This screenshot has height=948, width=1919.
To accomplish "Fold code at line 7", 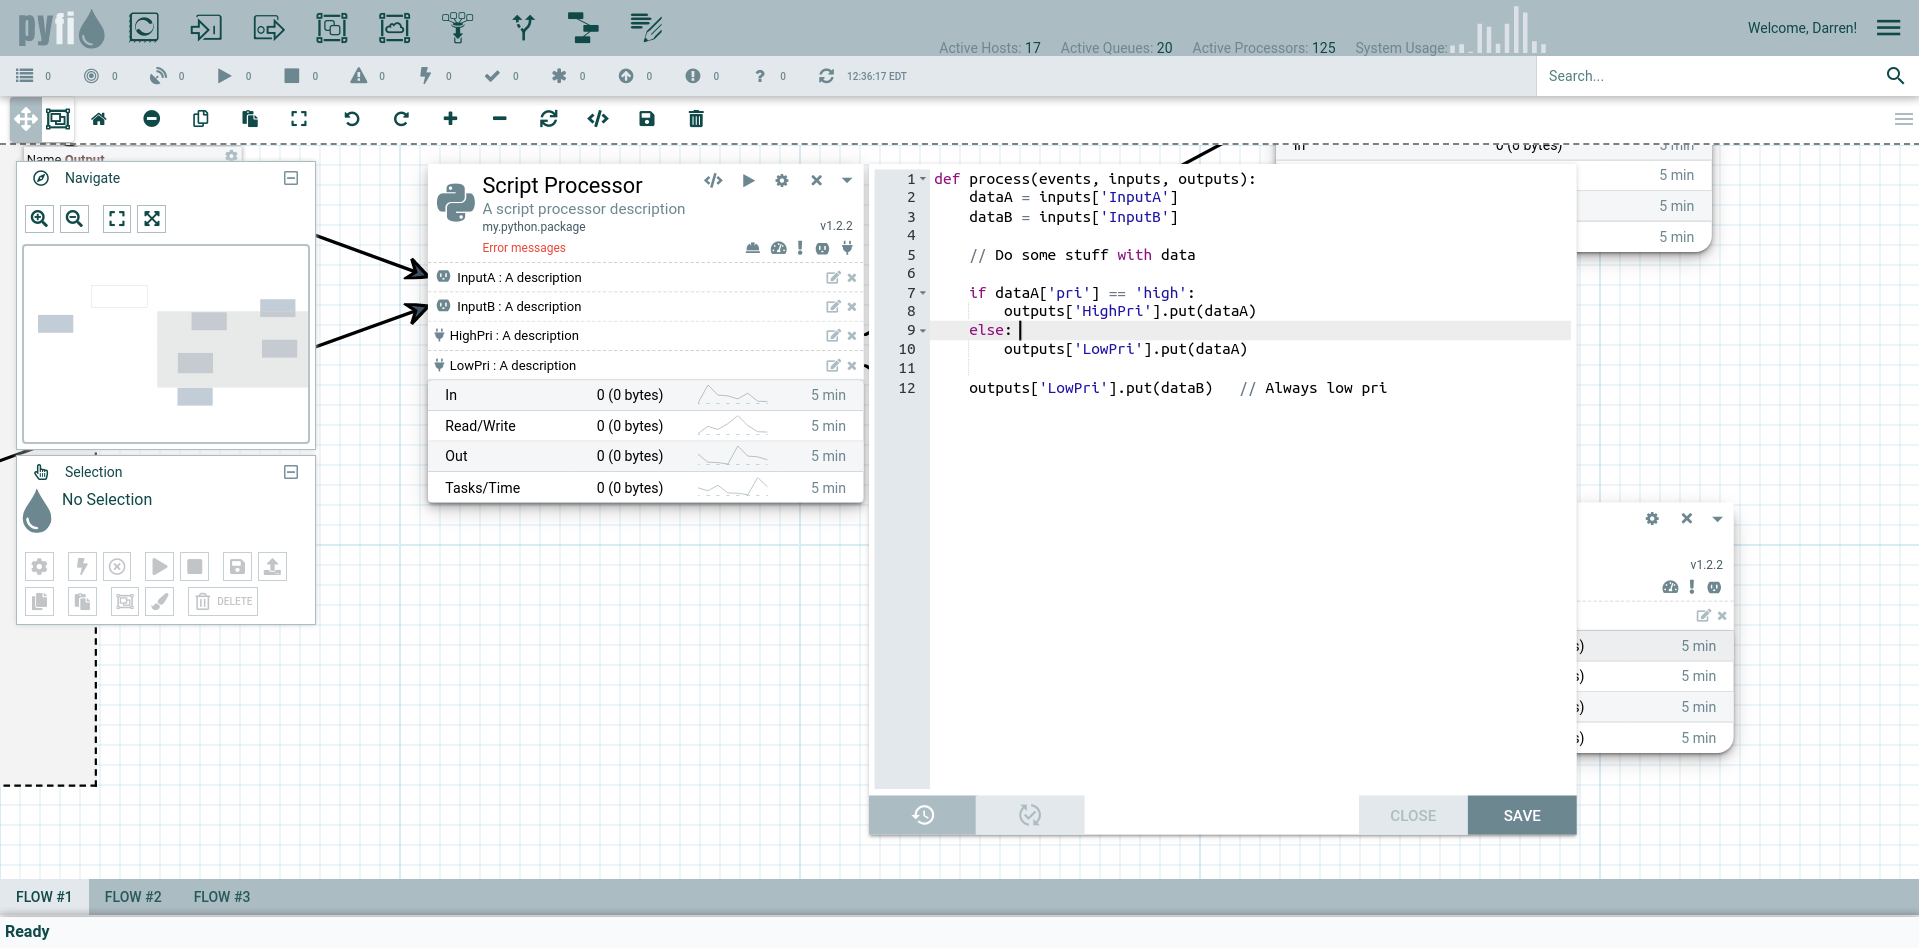I will pos(923,293).
